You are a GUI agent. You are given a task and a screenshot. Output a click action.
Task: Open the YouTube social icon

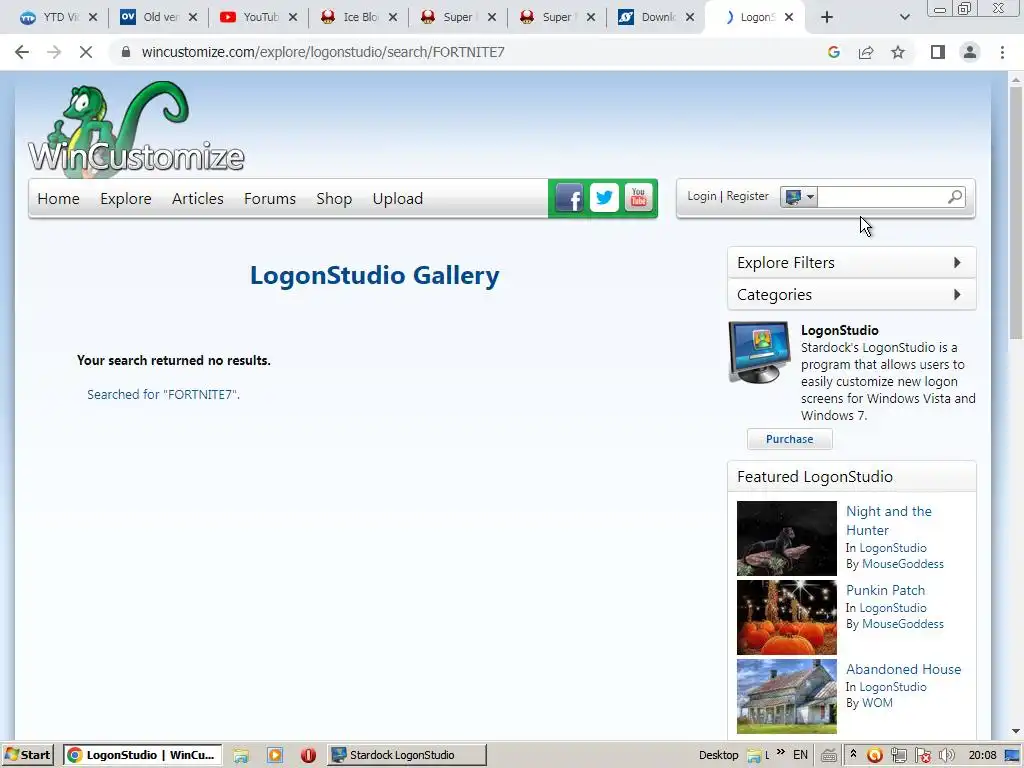coord(638,197)
